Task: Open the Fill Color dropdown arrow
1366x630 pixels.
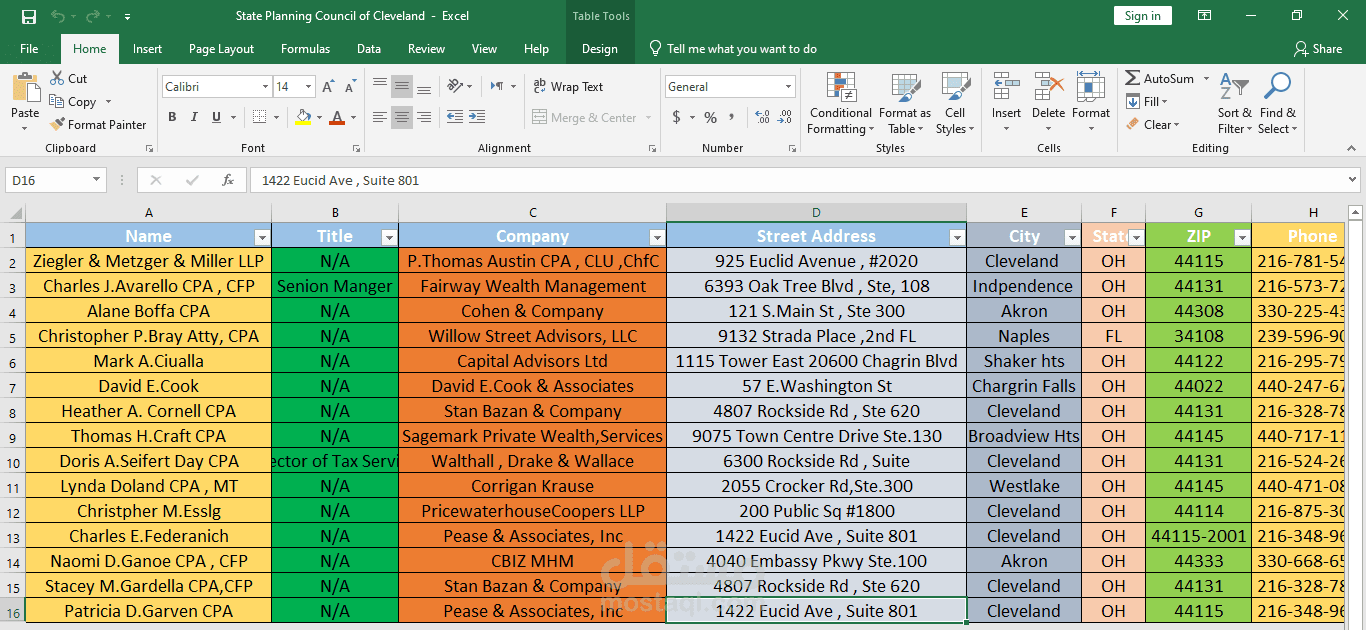Action: 319,118
